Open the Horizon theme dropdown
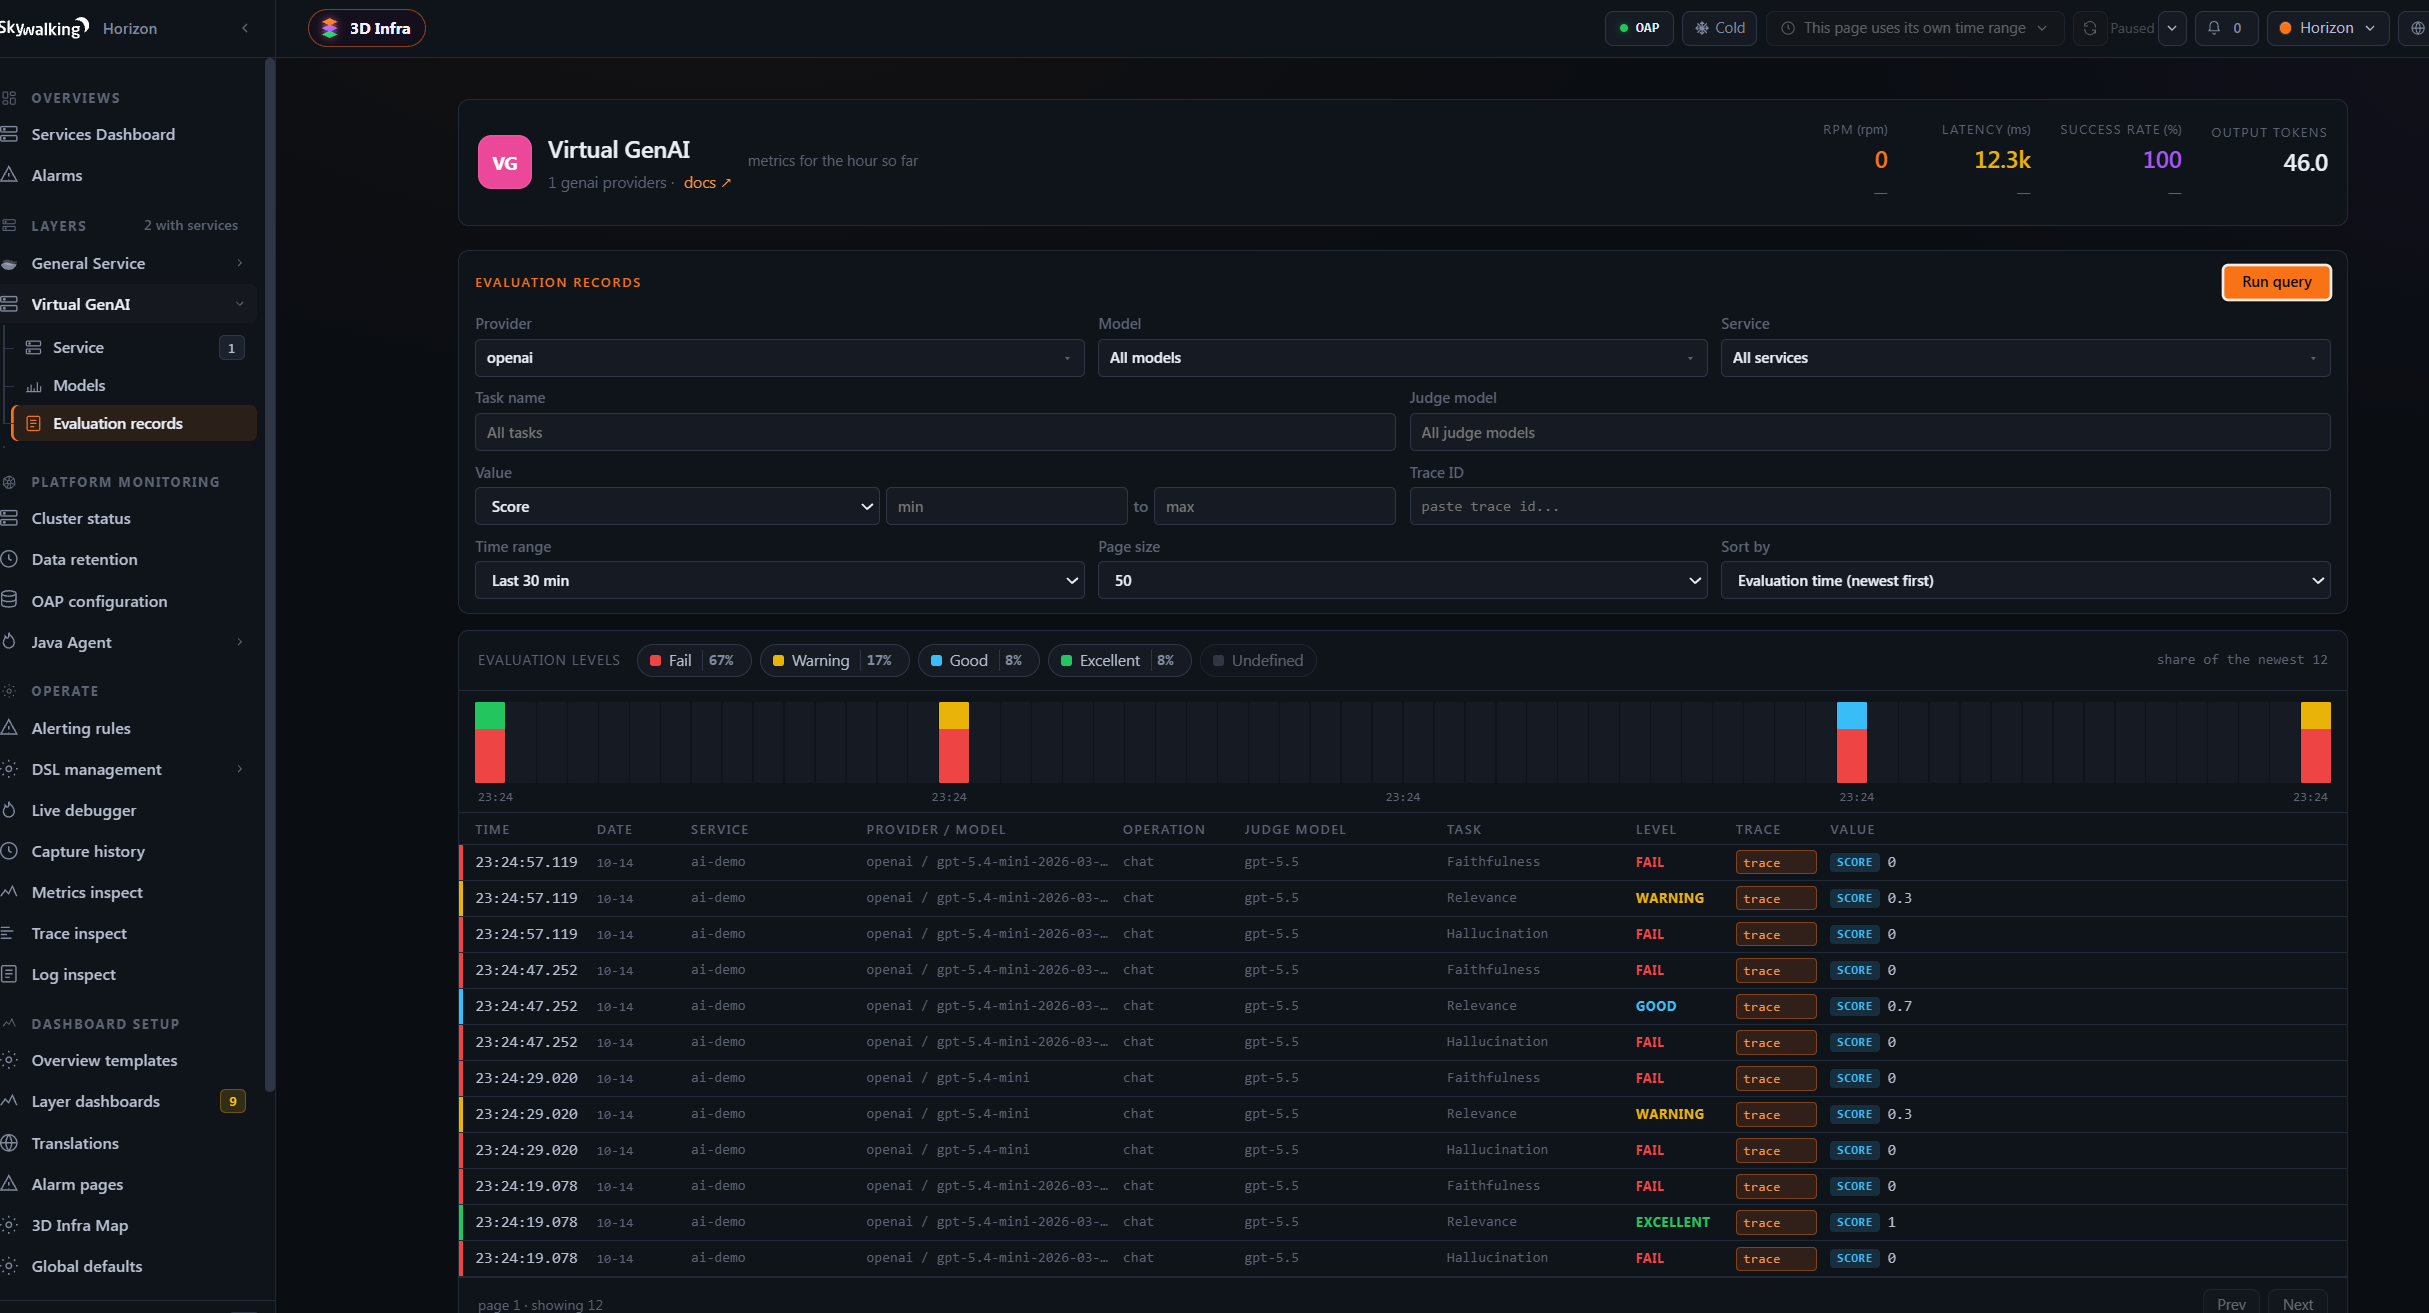2429x1313 pixels. pos(2327,28)
